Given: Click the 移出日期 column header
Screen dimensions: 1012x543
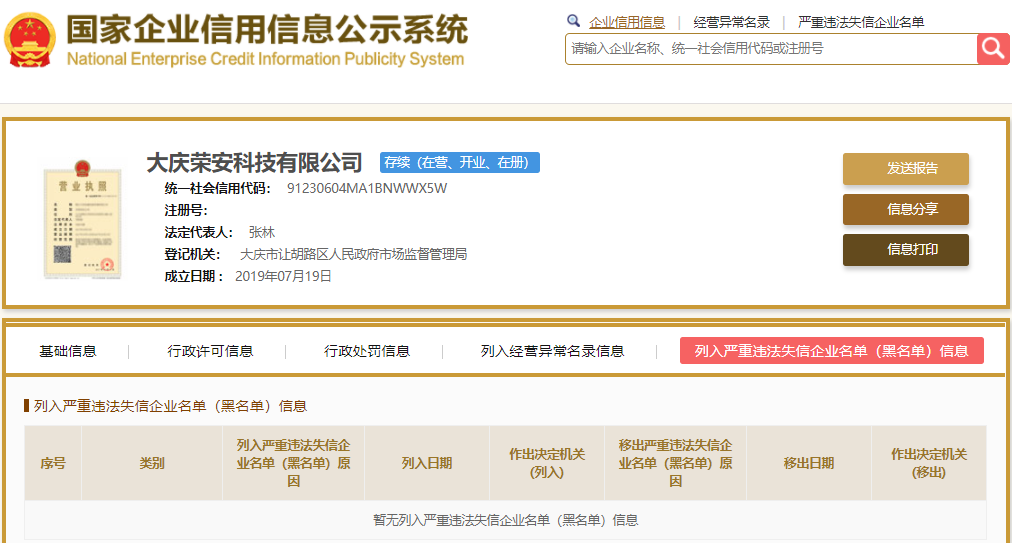Looking at the screenshot, I should (809, 463).
